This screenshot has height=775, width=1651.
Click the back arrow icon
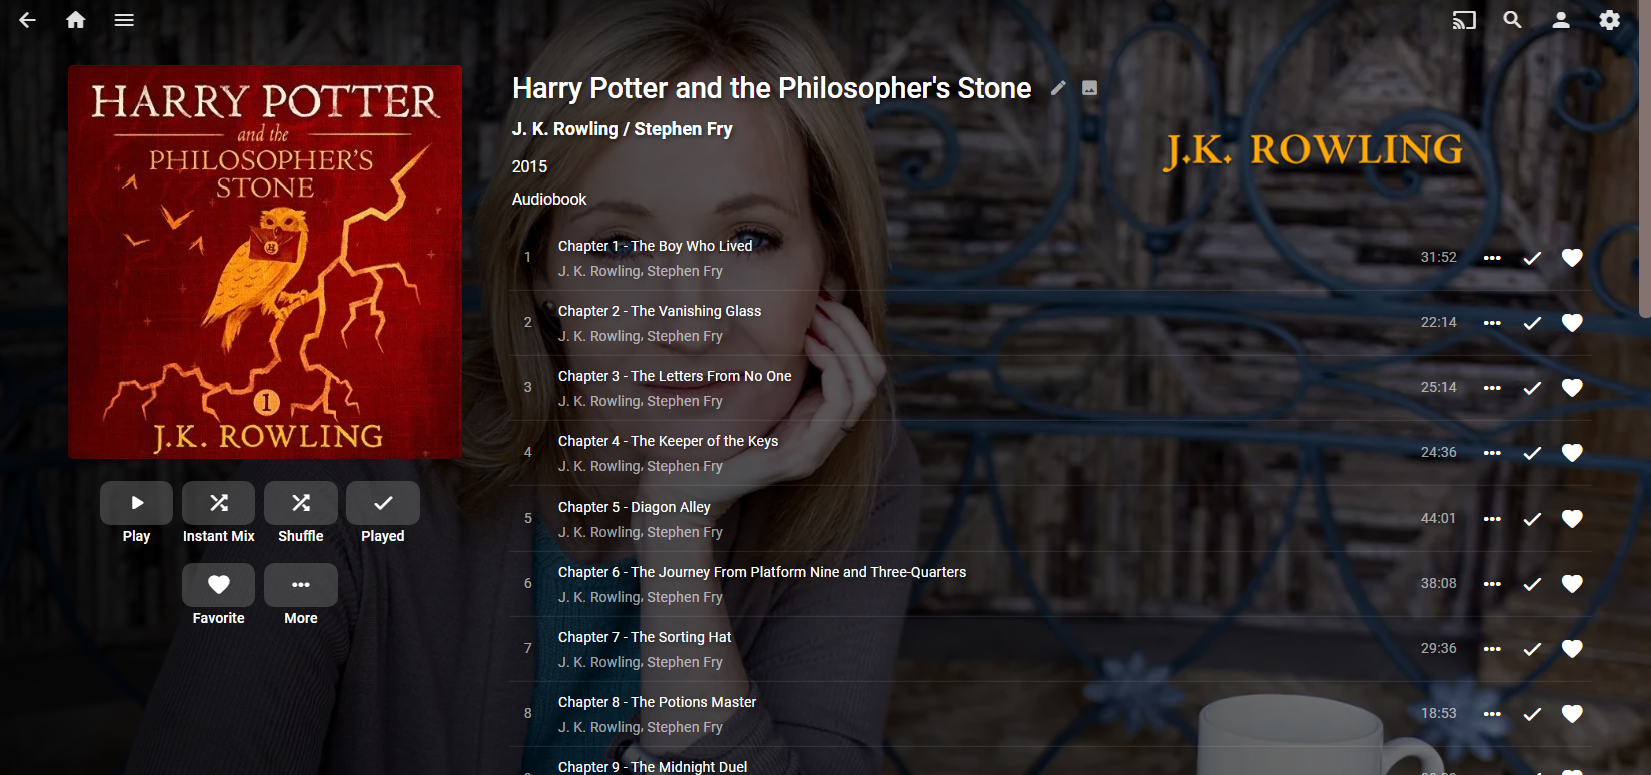tap(27, 20)
